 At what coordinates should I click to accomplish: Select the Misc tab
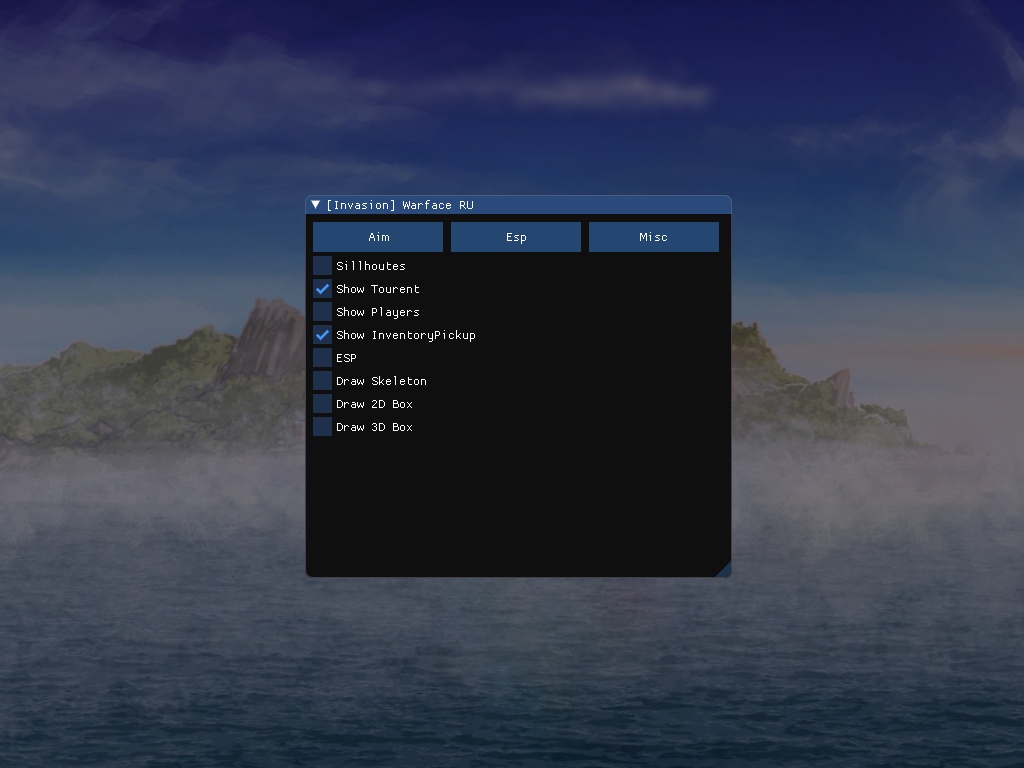(x=654, y=237)
